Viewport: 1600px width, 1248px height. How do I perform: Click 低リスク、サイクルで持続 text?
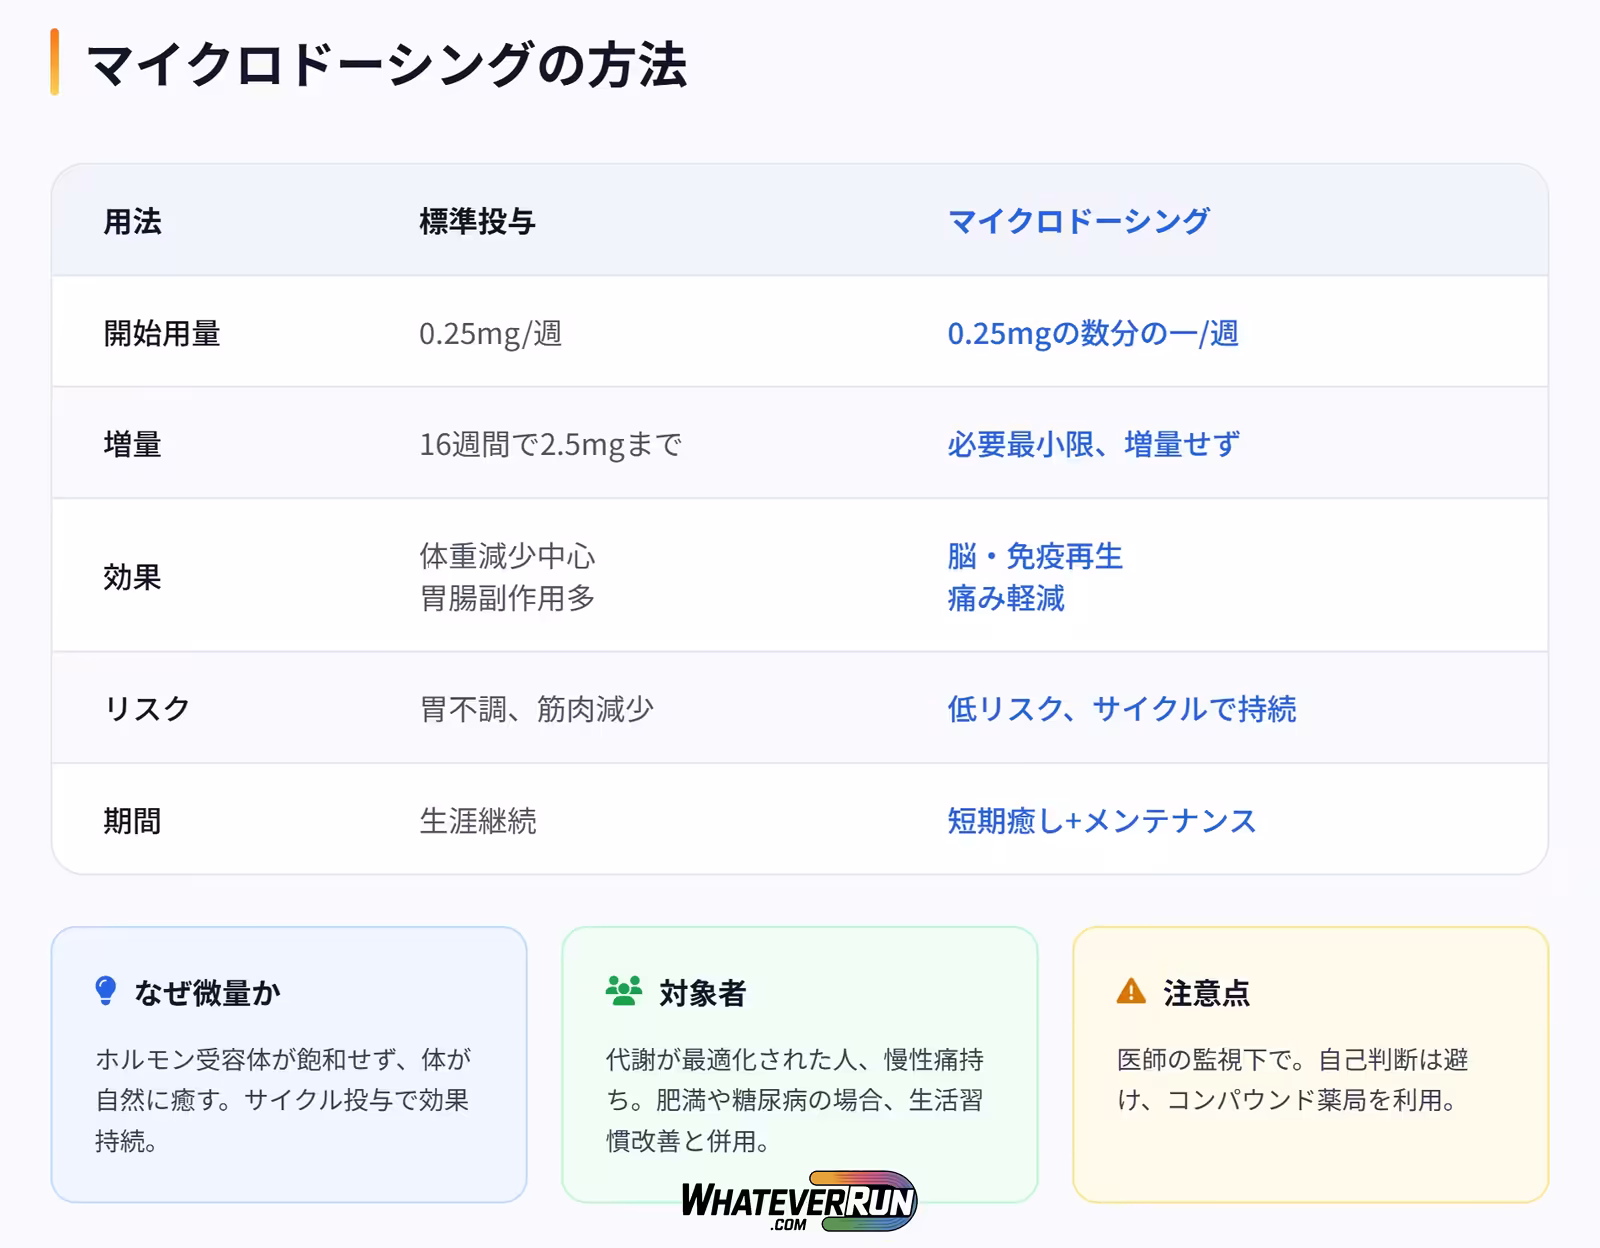click(x=1121, y=709)
